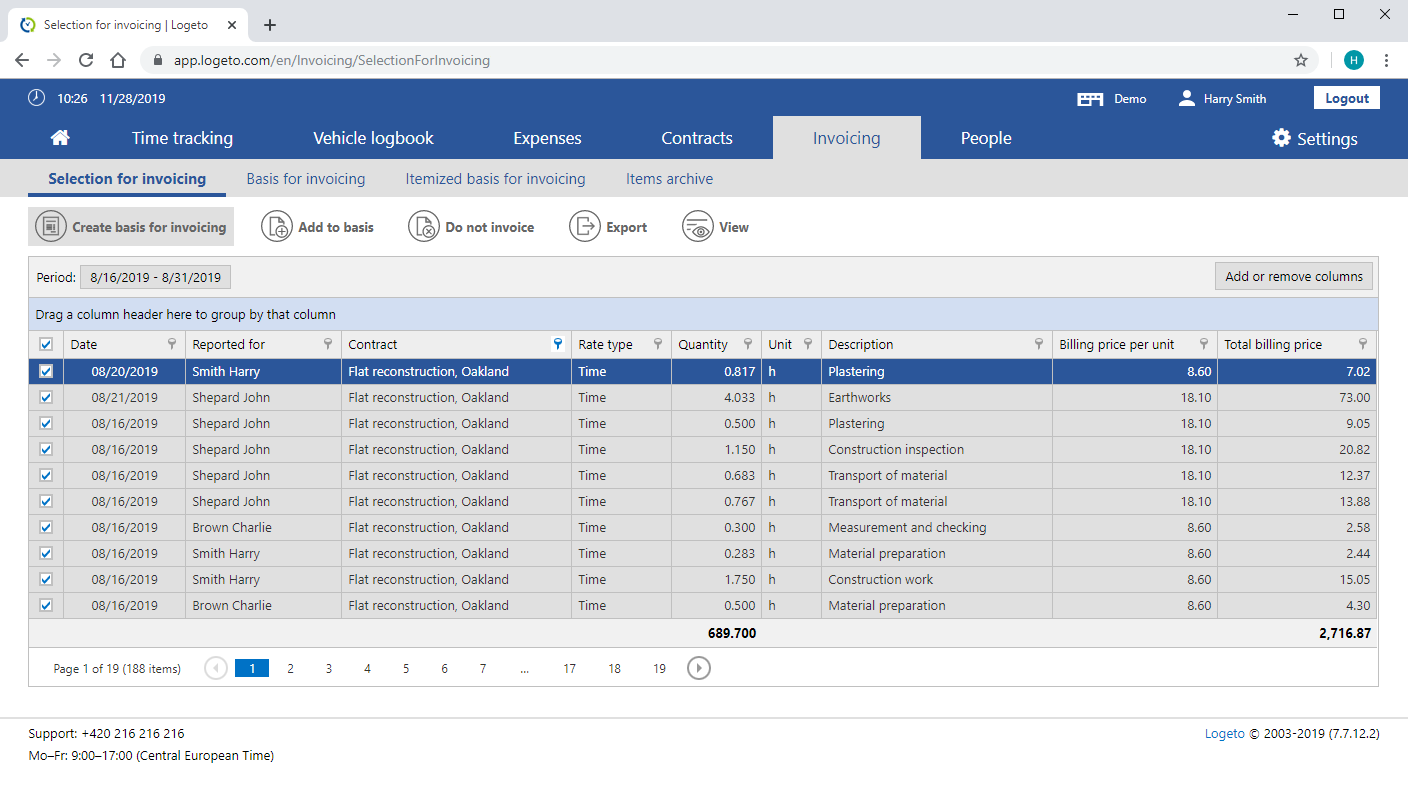Select the Brown Charlie Material preparation row
The image size is (1408, 797).
[703, 605]
